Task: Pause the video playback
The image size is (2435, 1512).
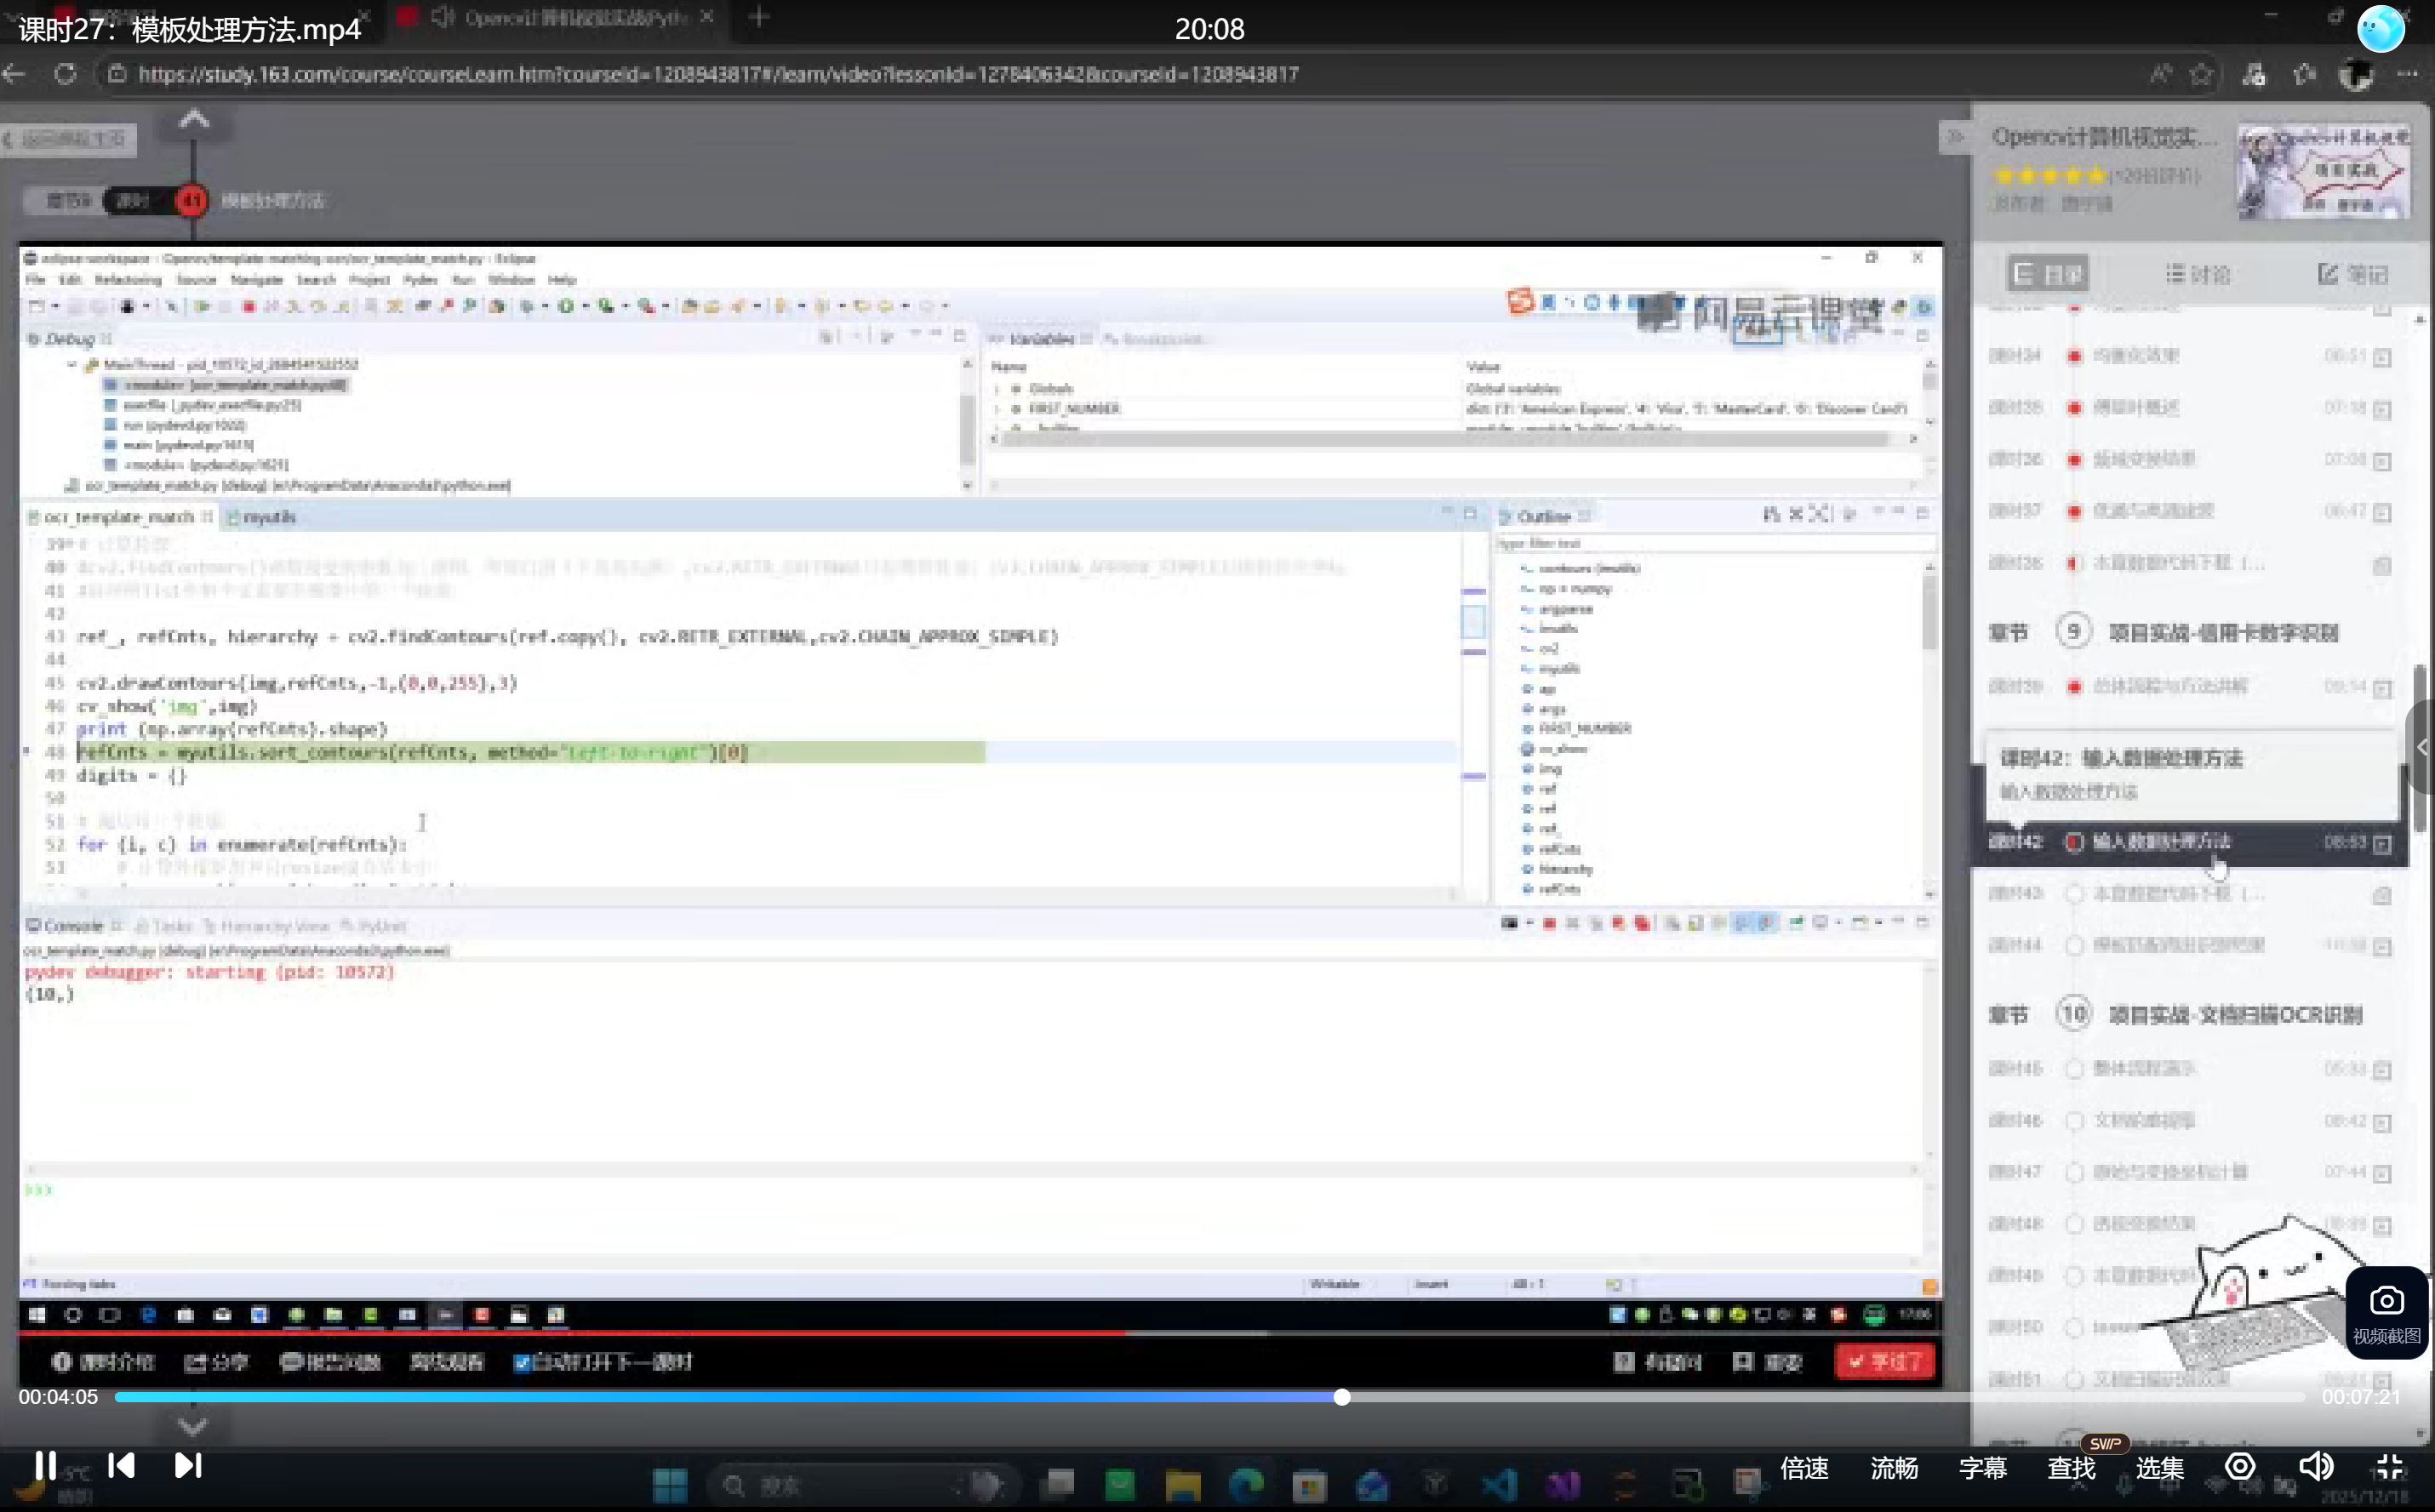Action: coord(45,1465)
